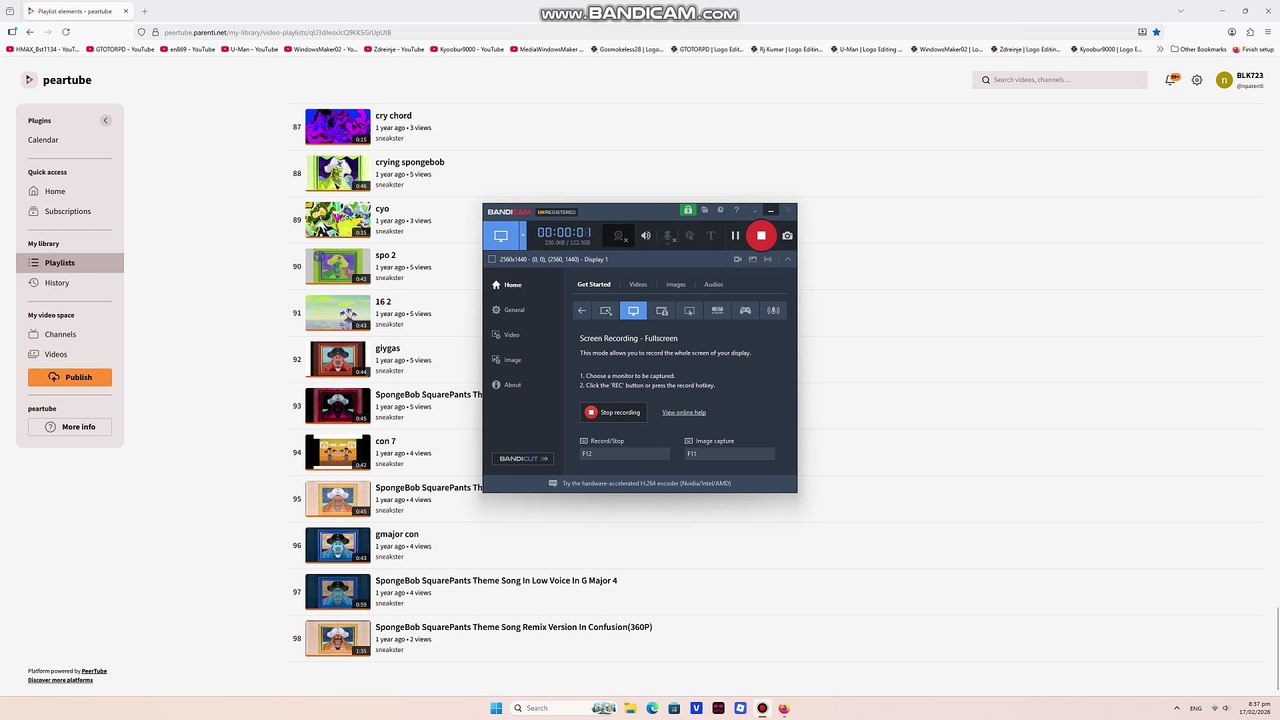
Task: Toggle the mouse click effect icon in Bandicam
Action: tap(689, 236)
